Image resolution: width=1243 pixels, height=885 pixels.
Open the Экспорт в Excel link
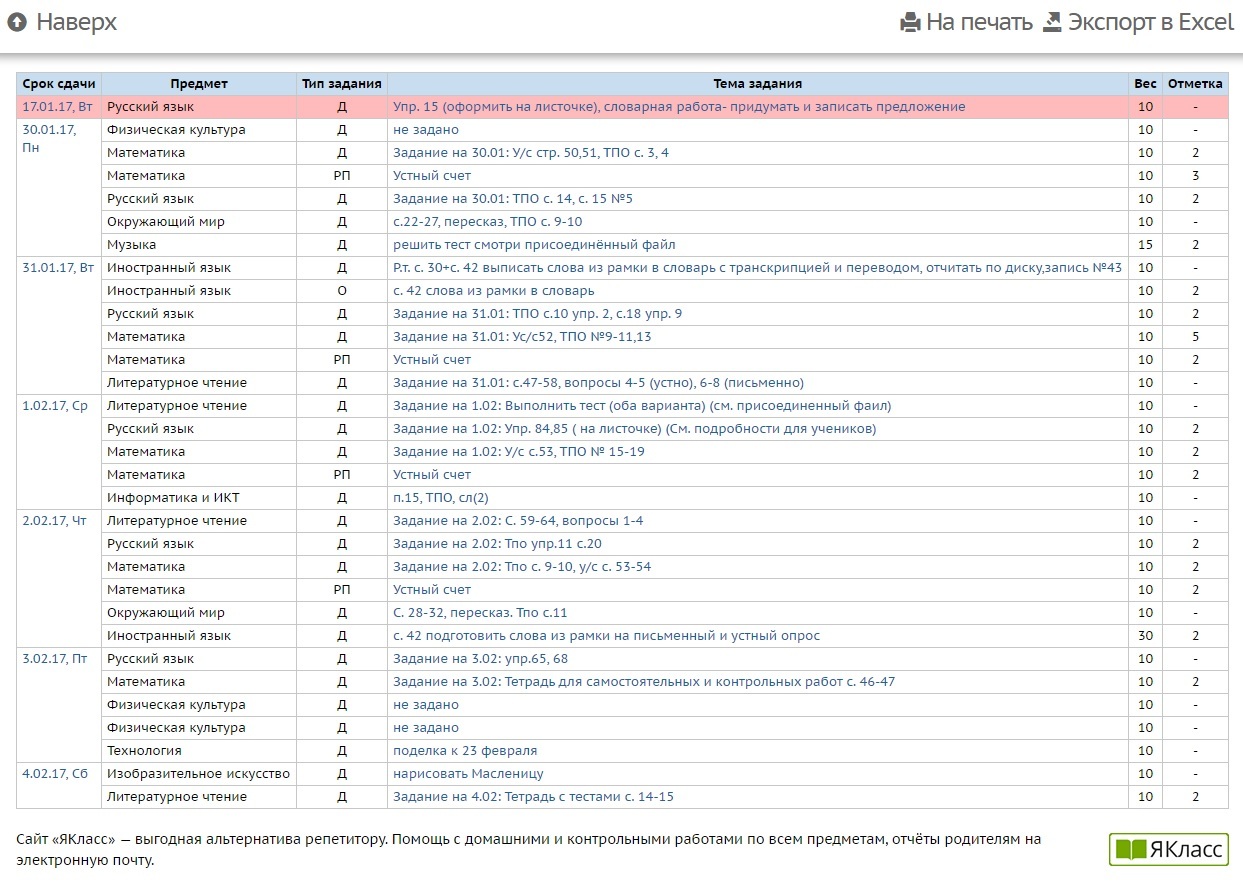click(1150, 22)
